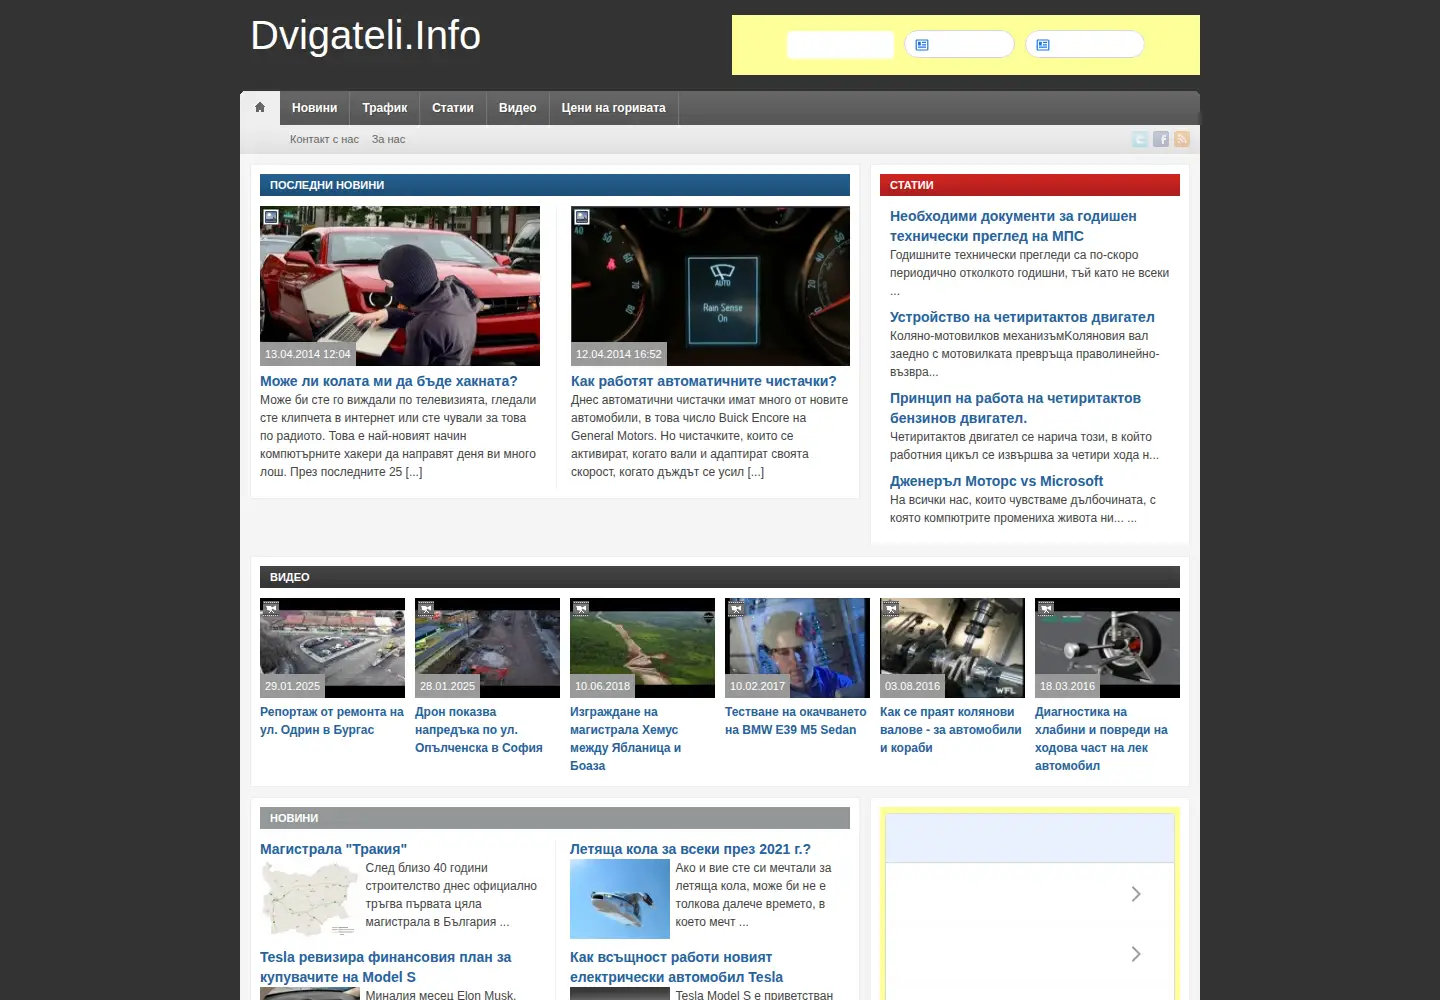1440x1000 pixels.
Task: Open the Twitter social icon
Action: click(x=1140, y=139)
